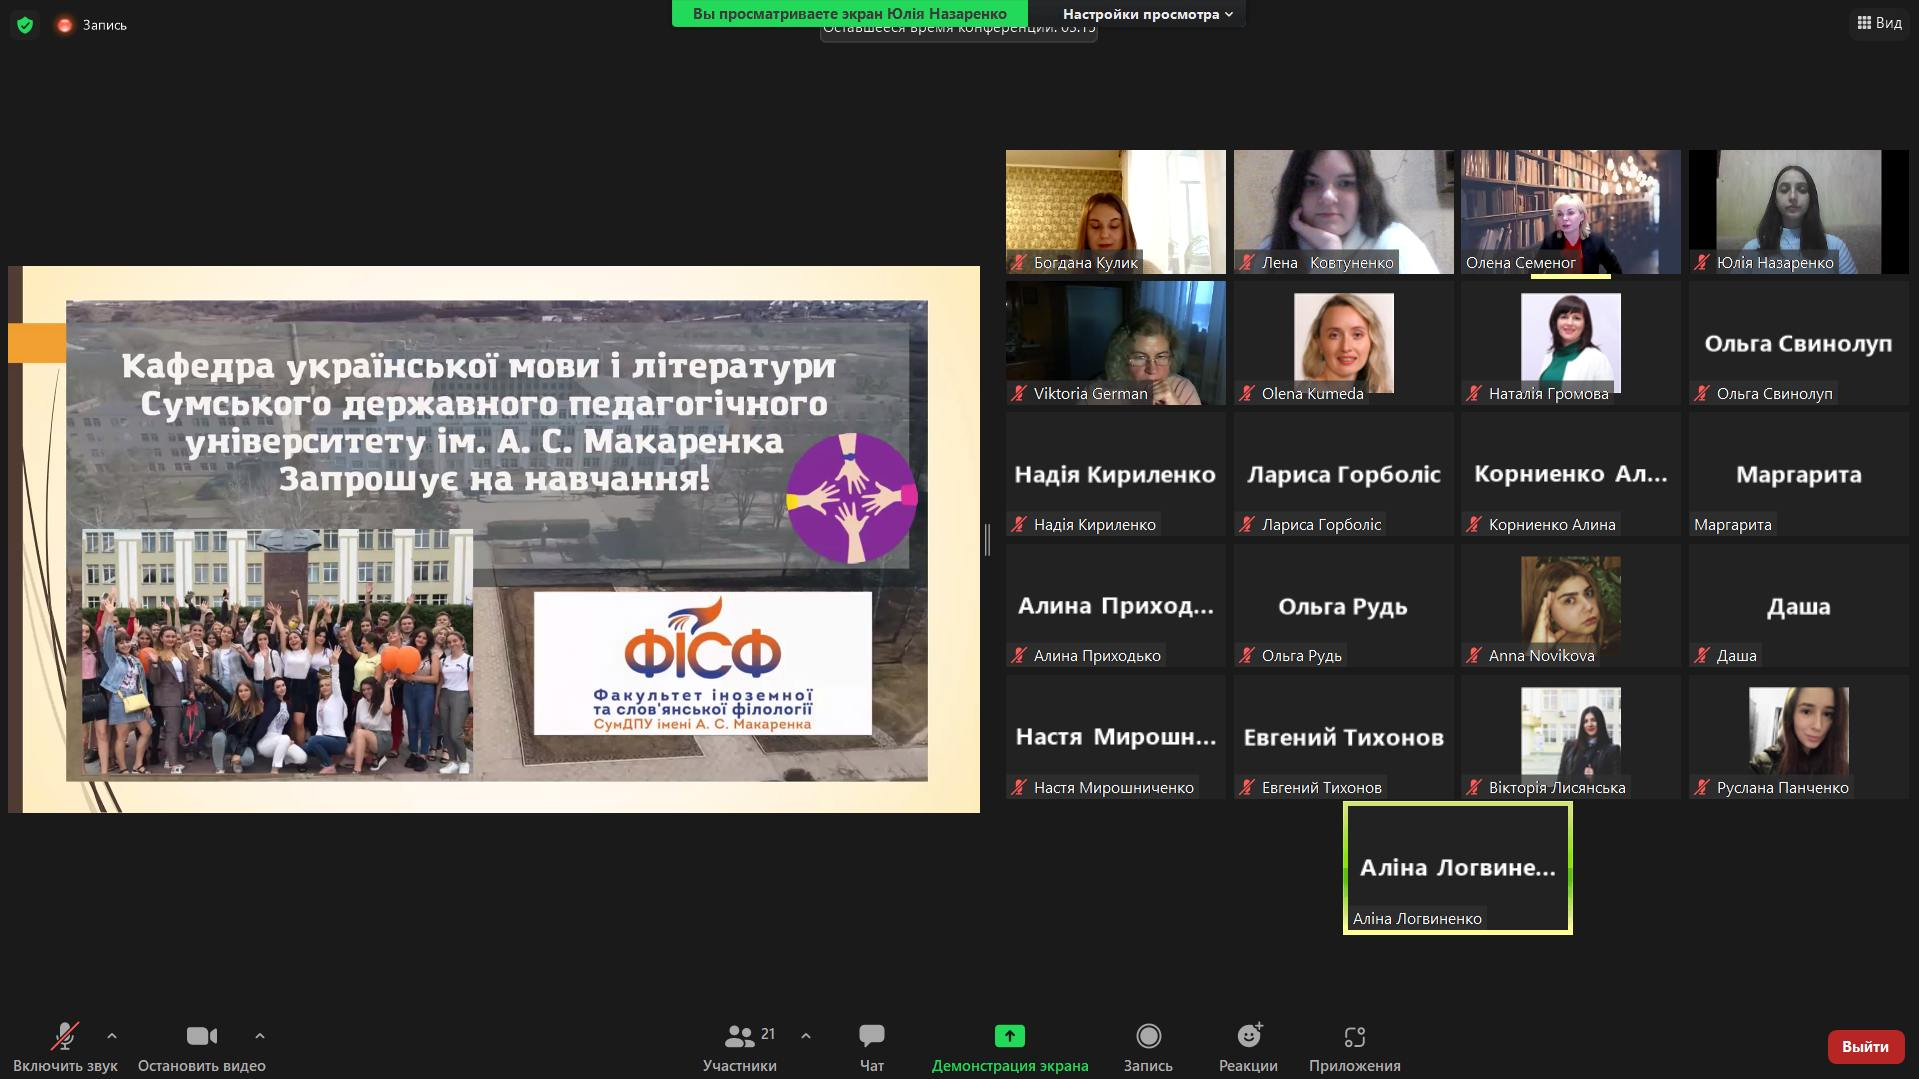Click the Запись record button icon

click(x=1148, y=1036)
